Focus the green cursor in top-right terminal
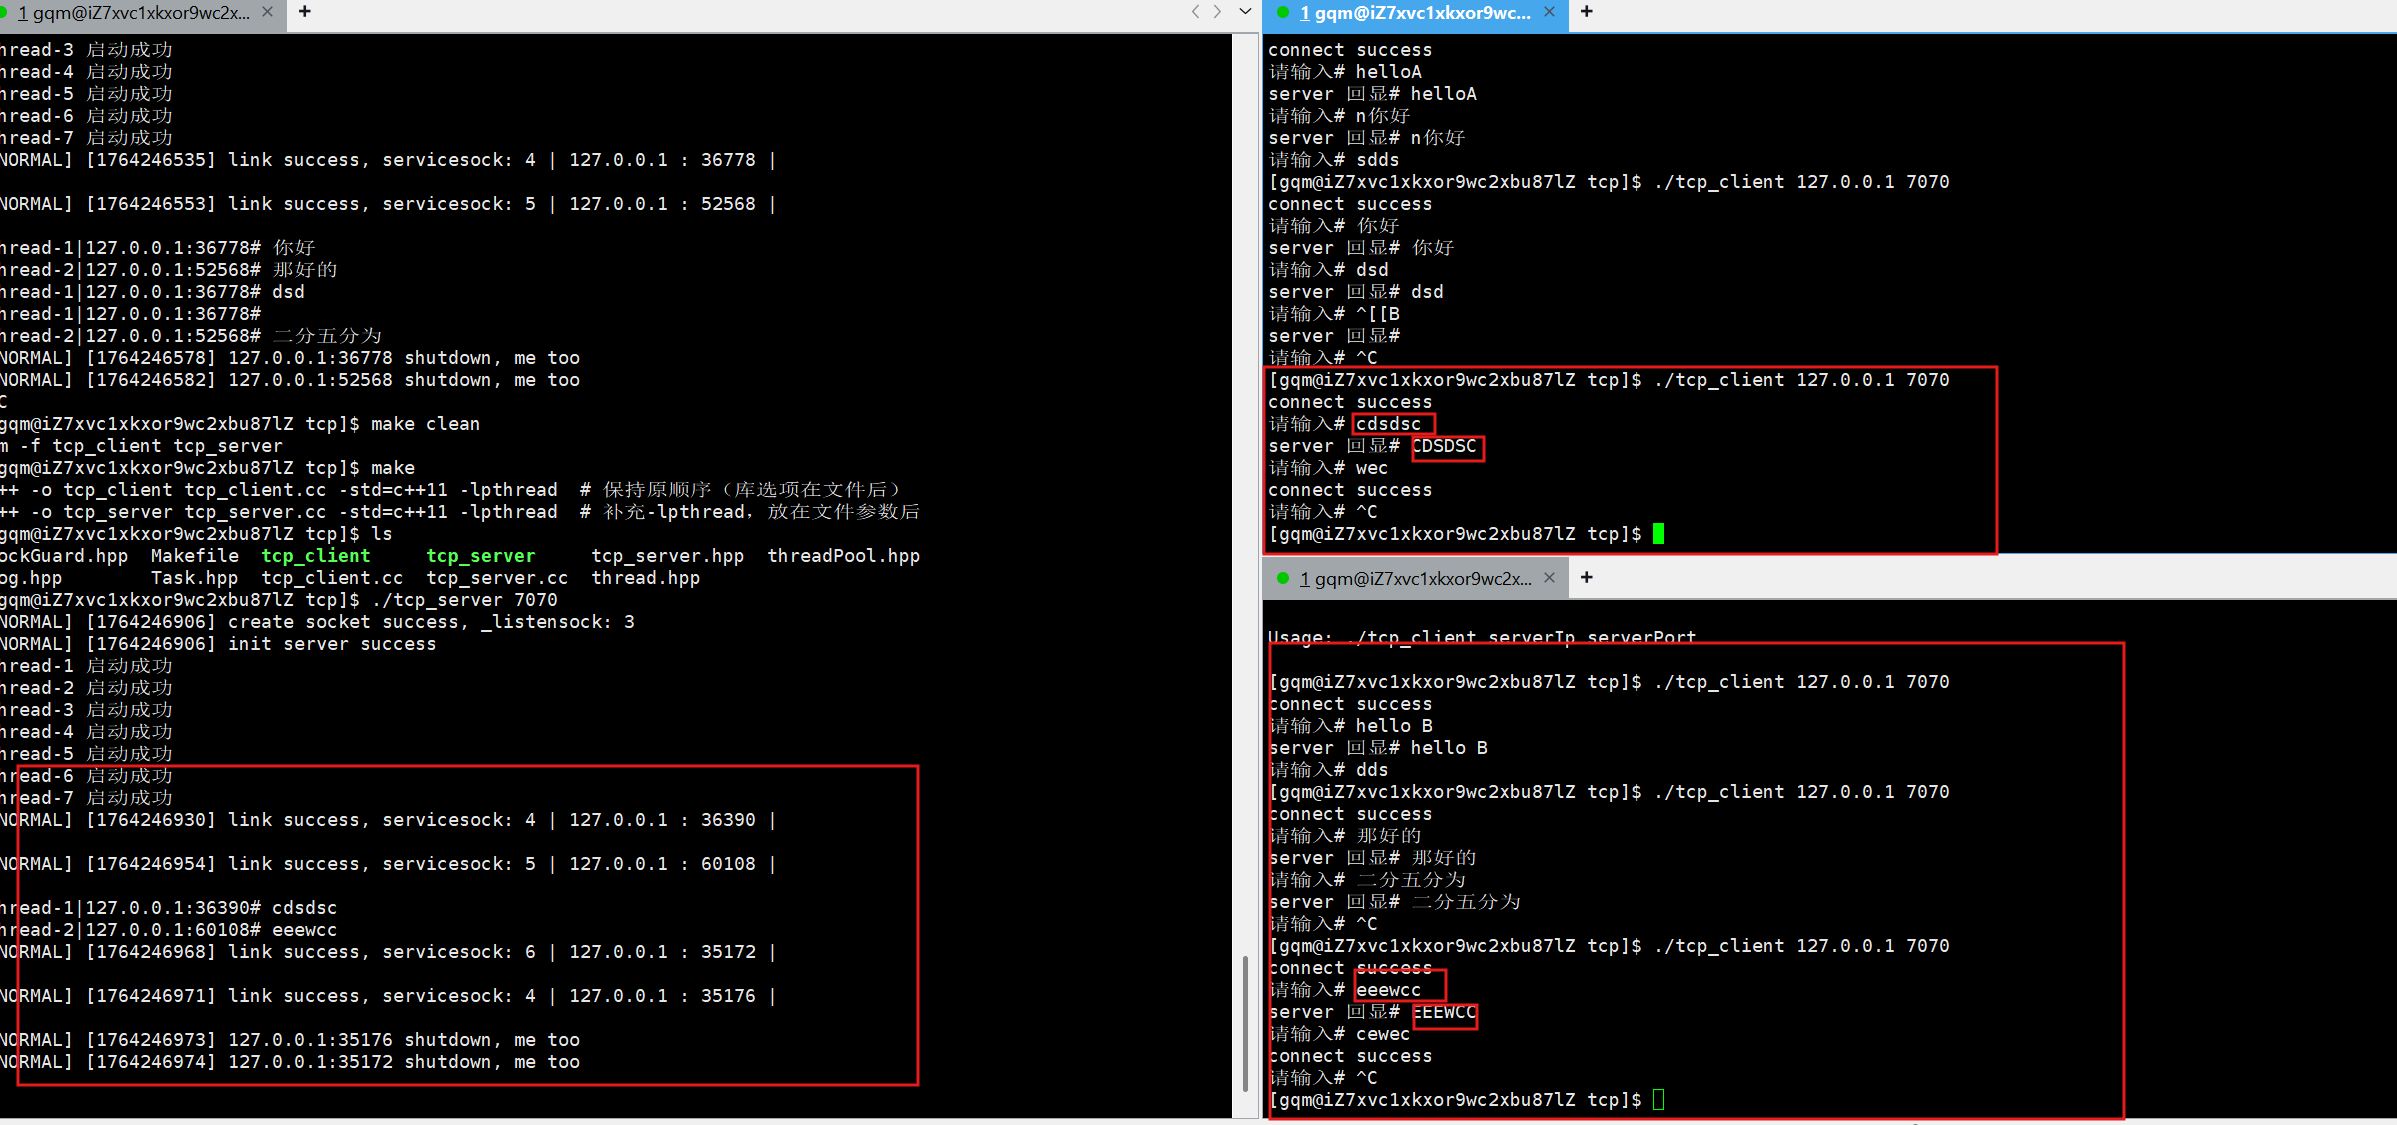Viewport: 2397px width, 1125px height. pos(1658,534)
